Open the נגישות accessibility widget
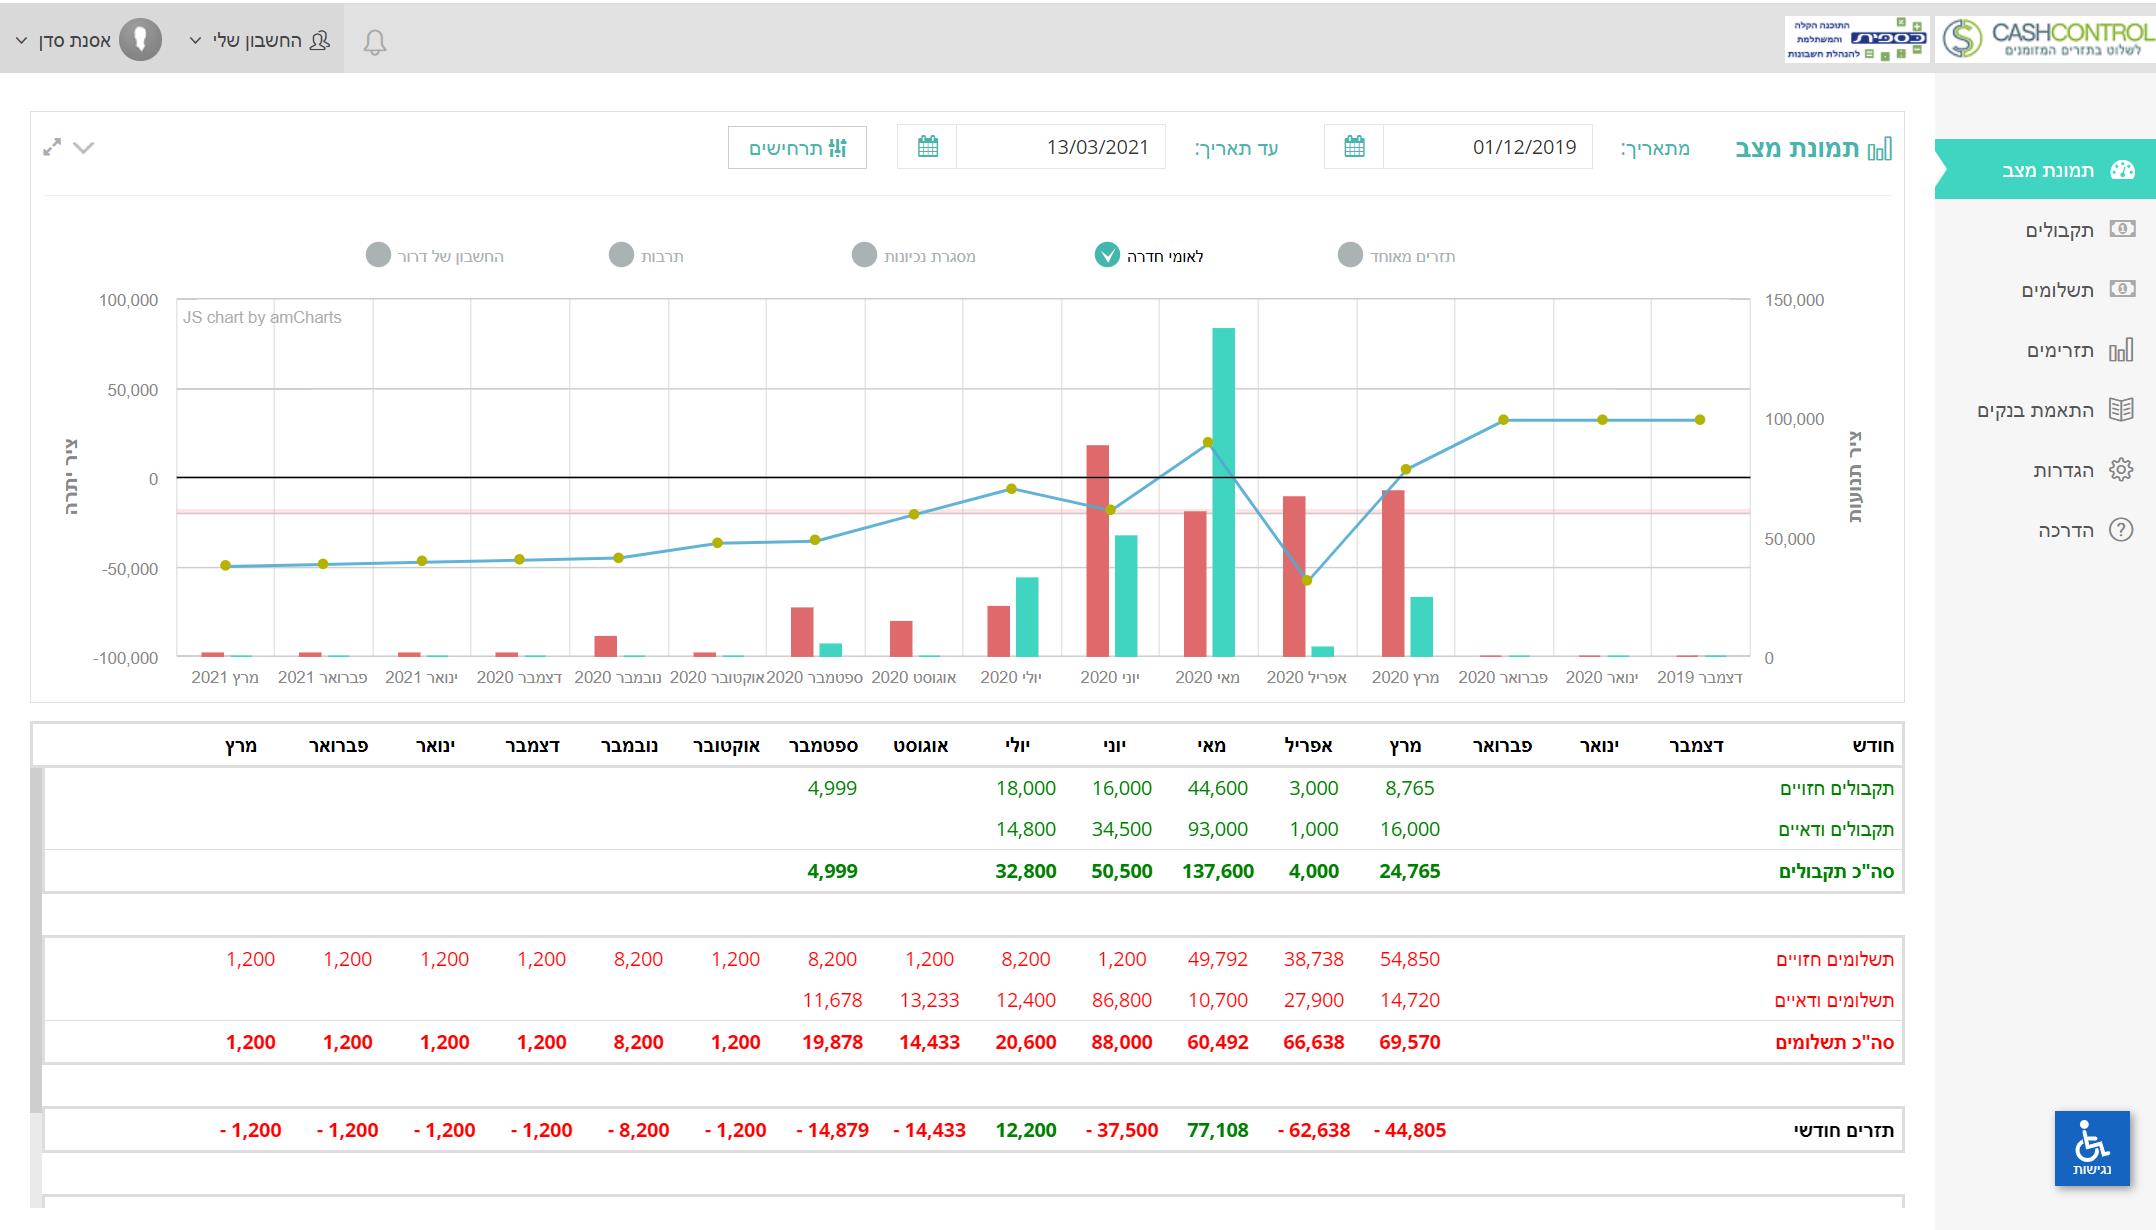Viewport: 2156px width, 1230px height. pyautogui.click(x=2092, y=1148)
